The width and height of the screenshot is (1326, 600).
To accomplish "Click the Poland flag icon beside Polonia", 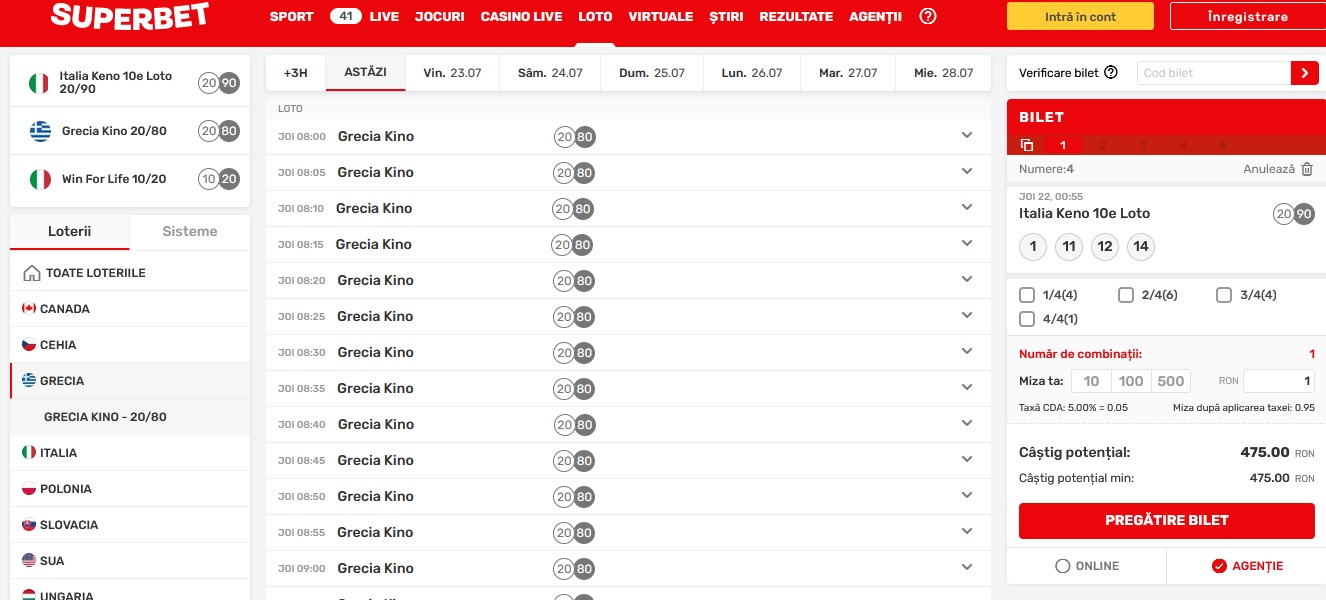I will [29, 489].
